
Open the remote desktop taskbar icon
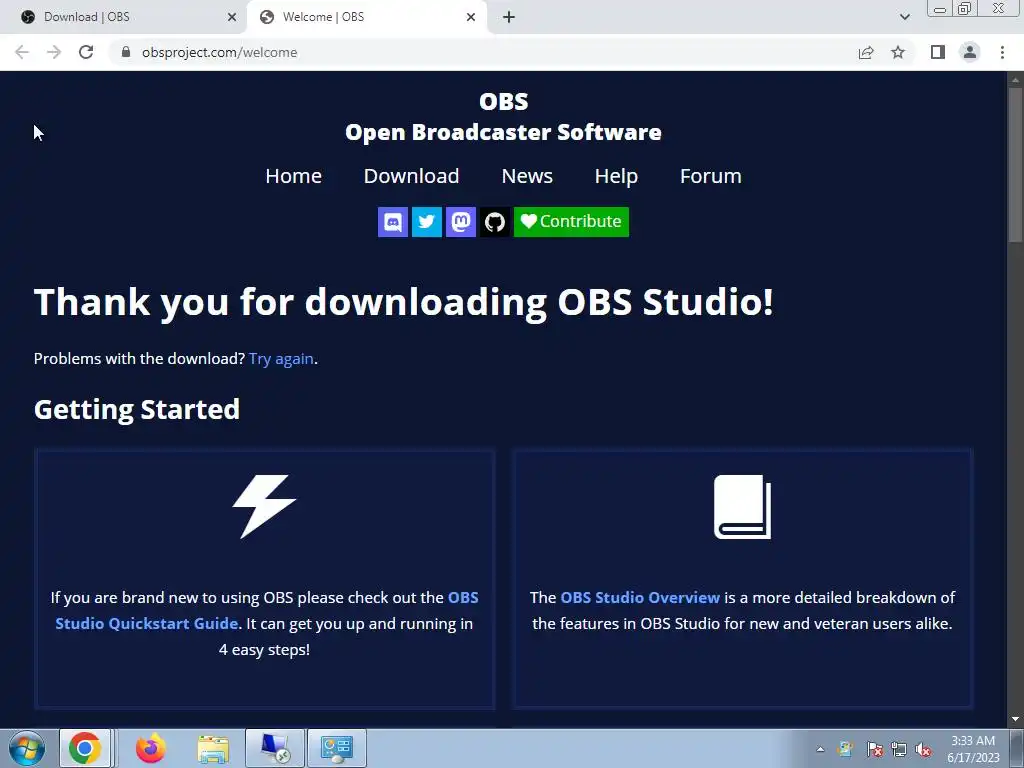[x=275, y=748]
